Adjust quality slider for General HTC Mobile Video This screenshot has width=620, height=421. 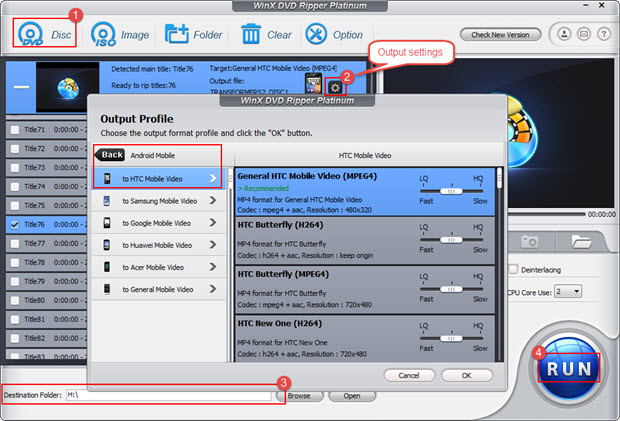(x=451, y=191)
